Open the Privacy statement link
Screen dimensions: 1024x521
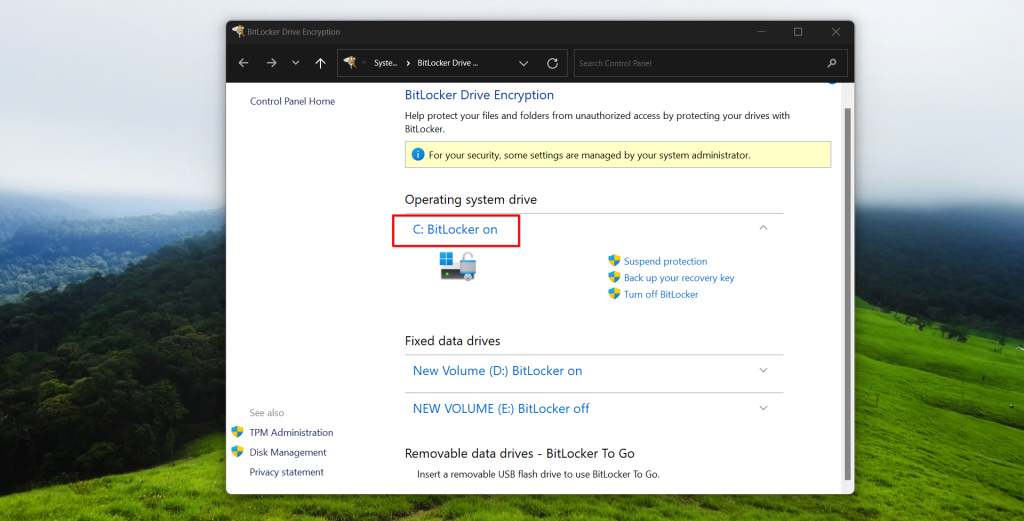point(286,472)
